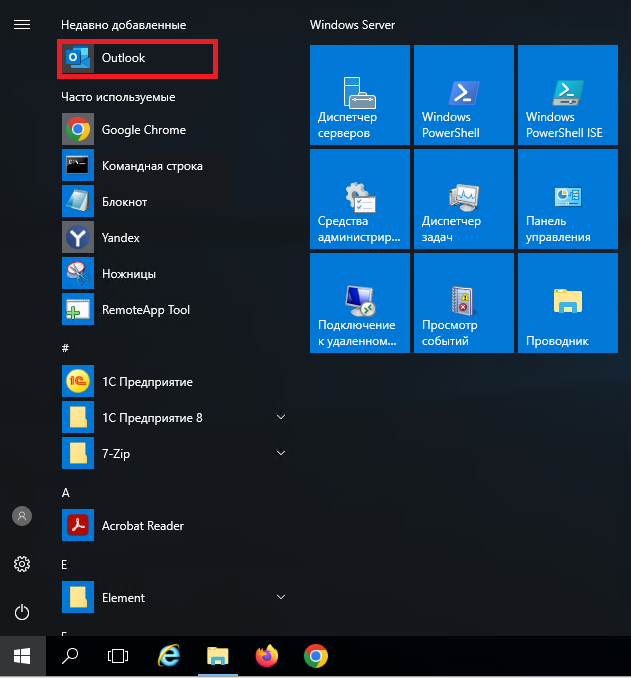
Task: Click the Windows PowerShell ISE tile
Action: click(x=568, y=95)
